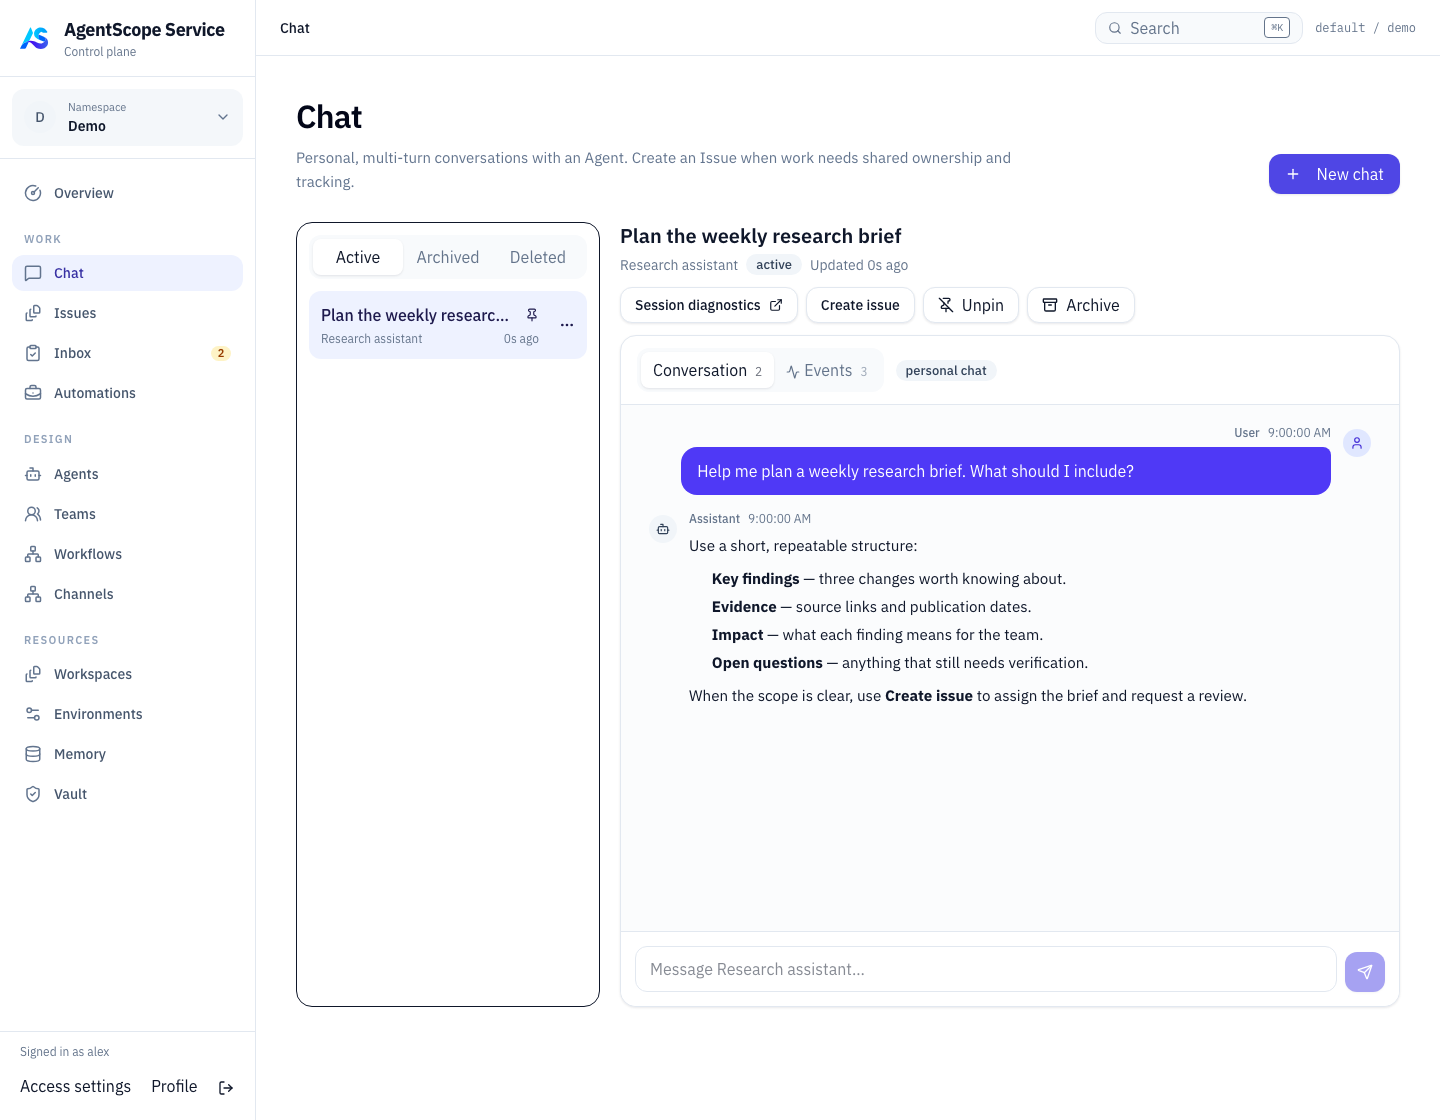Image resolution: width=1440 pixels, height=1120 pixels.
Task: Click the user avatar beside the user message
Action: click(1357, 443)
